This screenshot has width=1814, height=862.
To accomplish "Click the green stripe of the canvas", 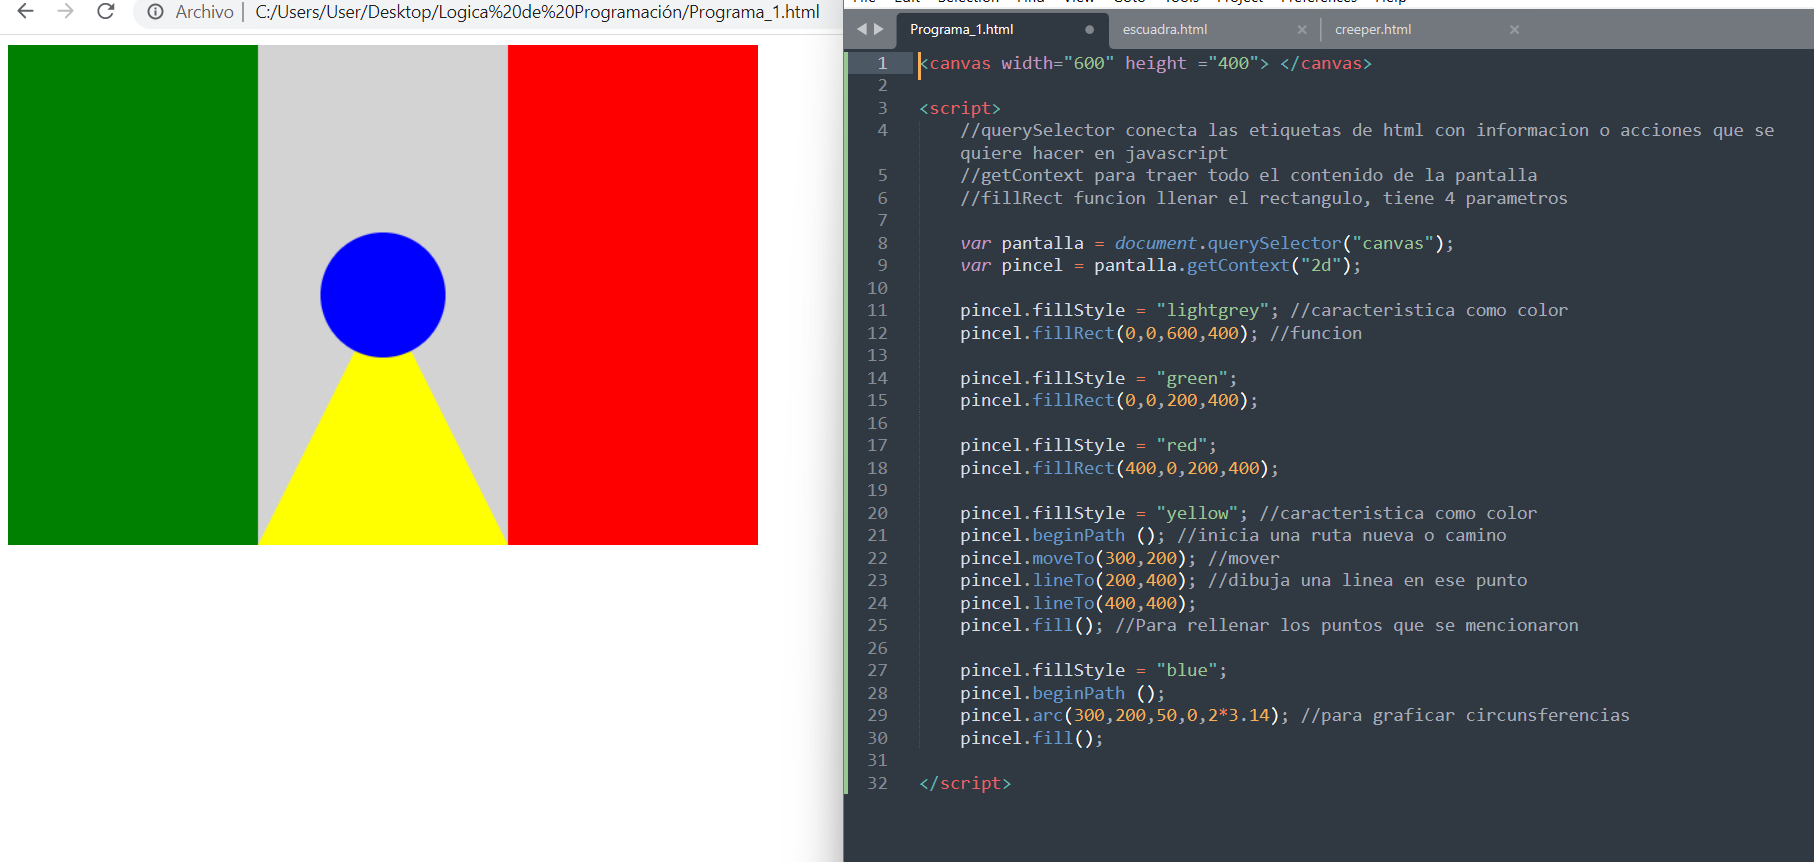I will [x=133, y=295].
